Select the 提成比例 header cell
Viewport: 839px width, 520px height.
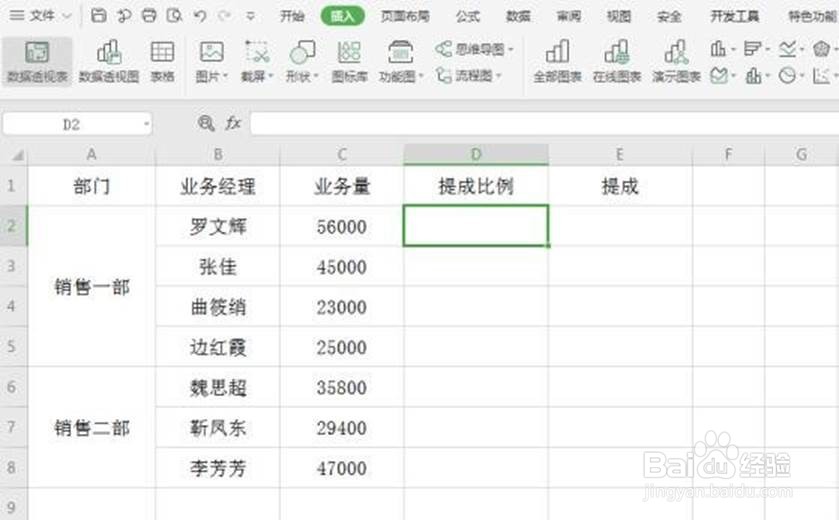click(x=476, y=186)
